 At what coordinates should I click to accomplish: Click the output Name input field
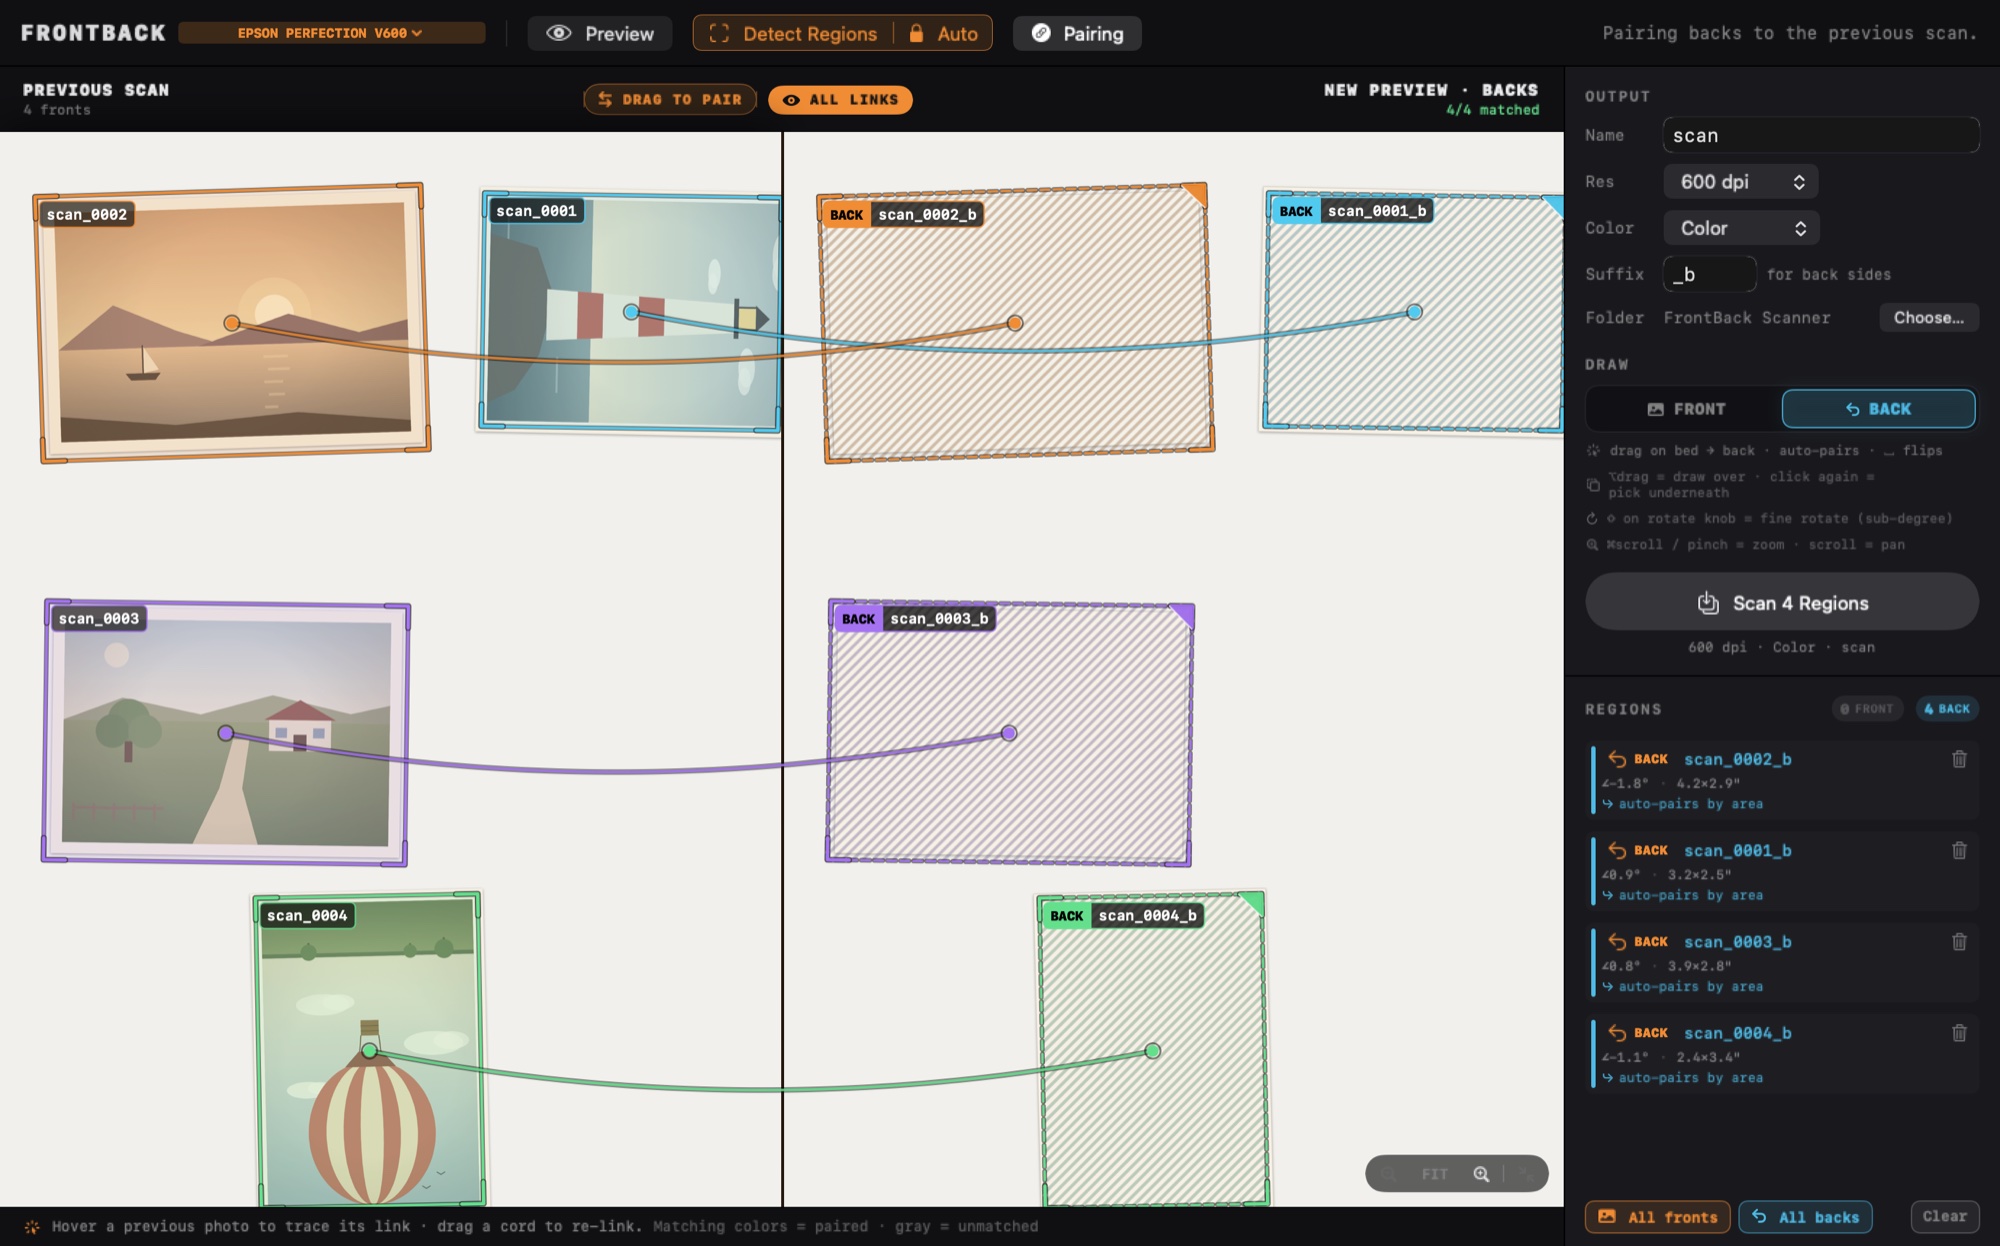1820,135
